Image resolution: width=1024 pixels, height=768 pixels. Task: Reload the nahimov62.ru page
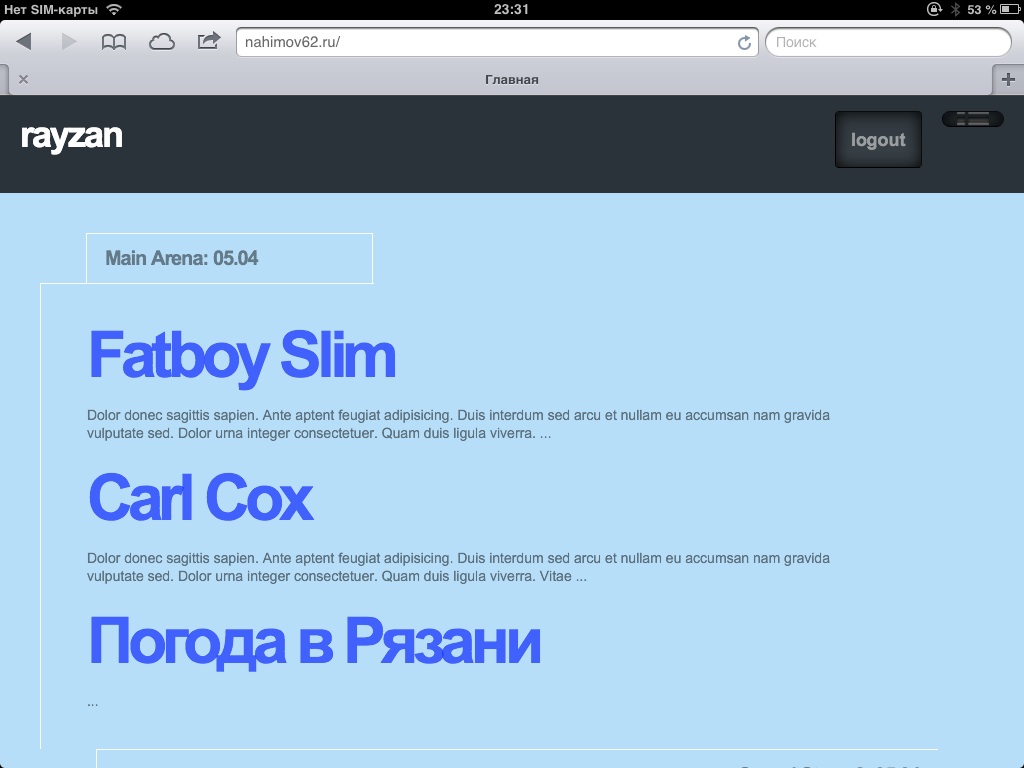[744, 43]
